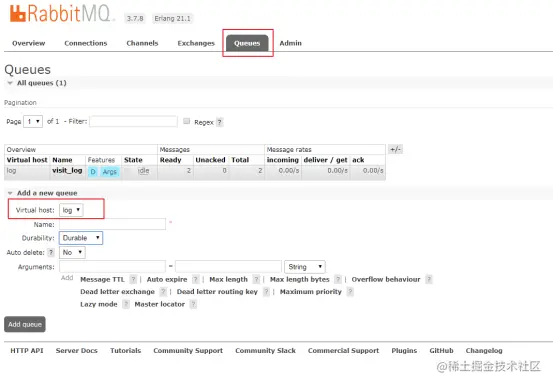
Task: Sort by State column header
Action: click(133, 160)
